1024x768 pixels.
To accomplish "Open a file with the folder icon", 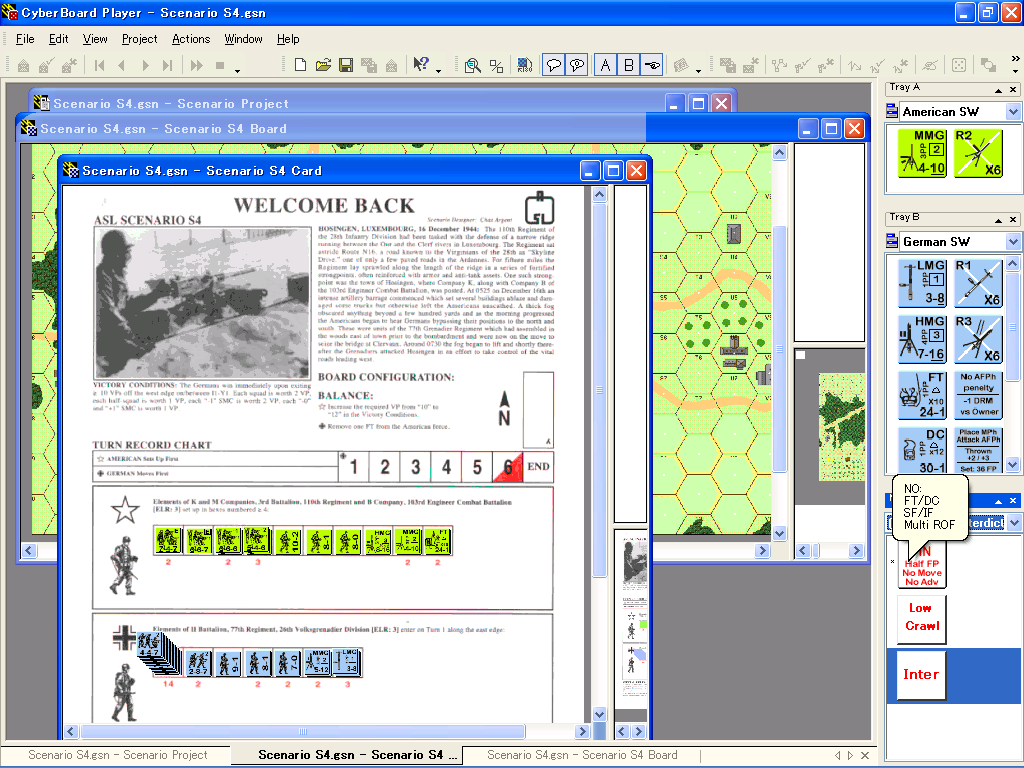I will 323,65.
